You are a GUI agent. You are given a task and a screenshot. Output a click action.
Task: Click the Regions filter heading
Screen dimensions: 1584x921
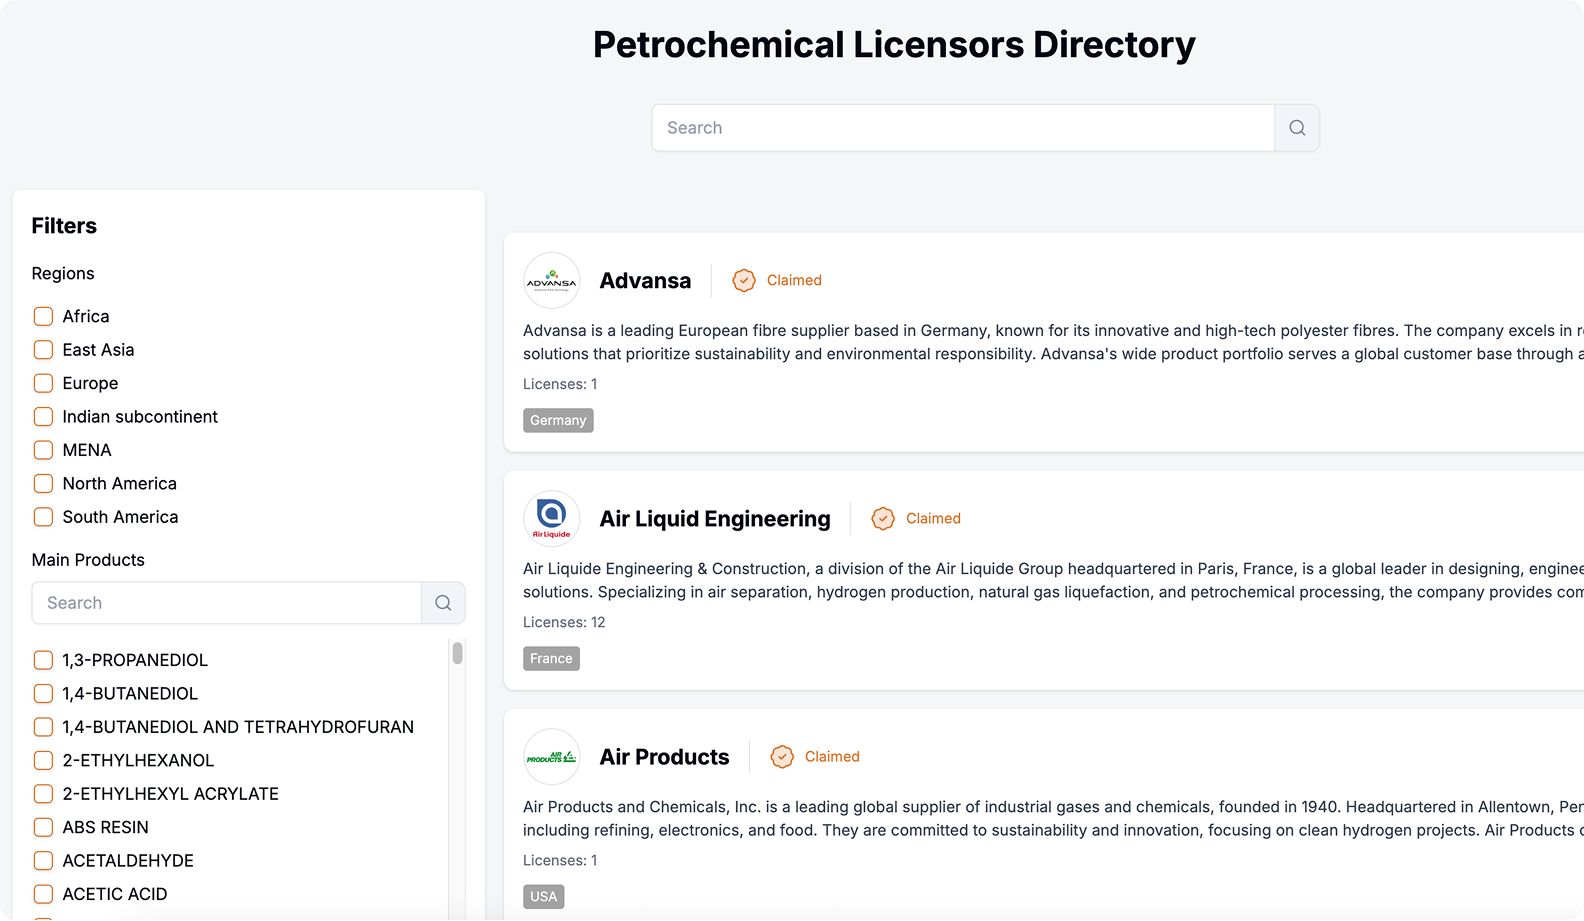point(63,274)
